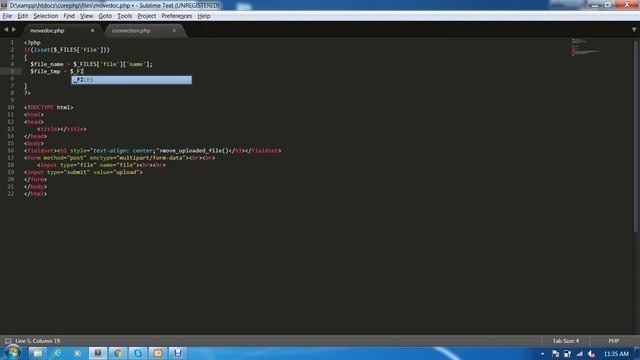Open the tab list dropdown arrow
Screen dimensions: 640x360
point(634,30)
